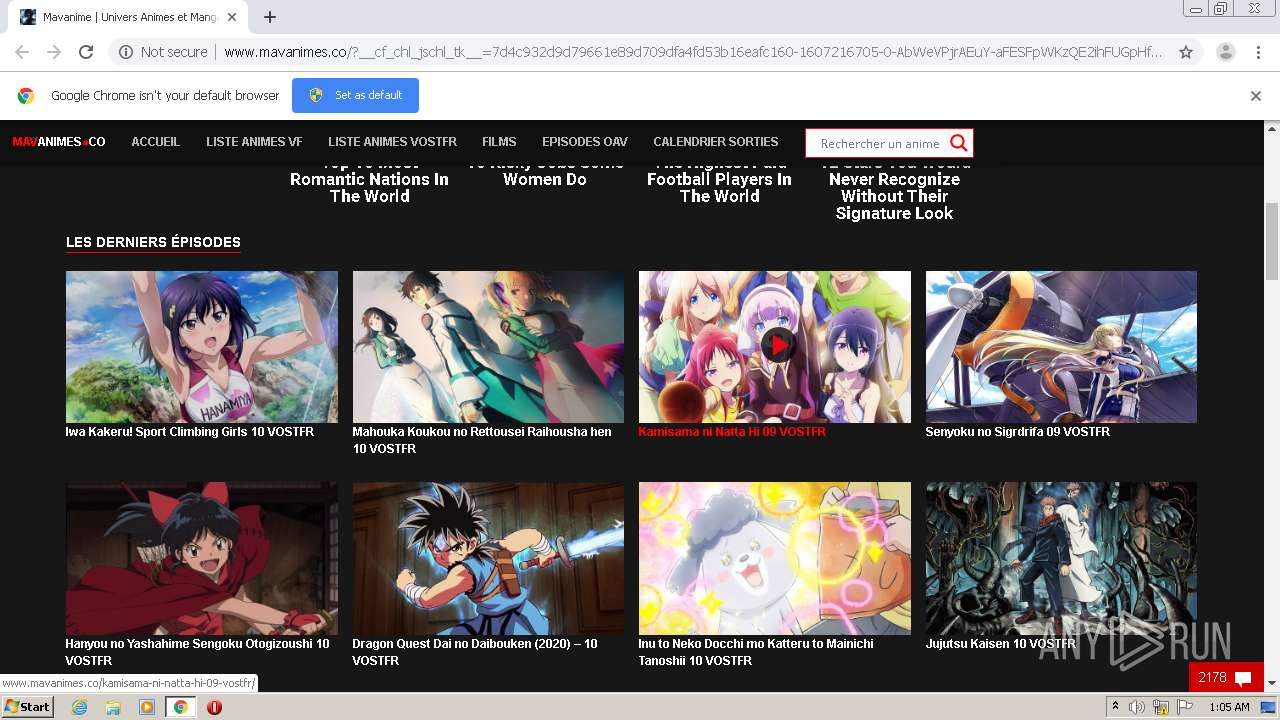This screenshot has height=720, width=1280.
Task: Click the MAVANIMES.CO logo
Action: [x=59, y=142]
